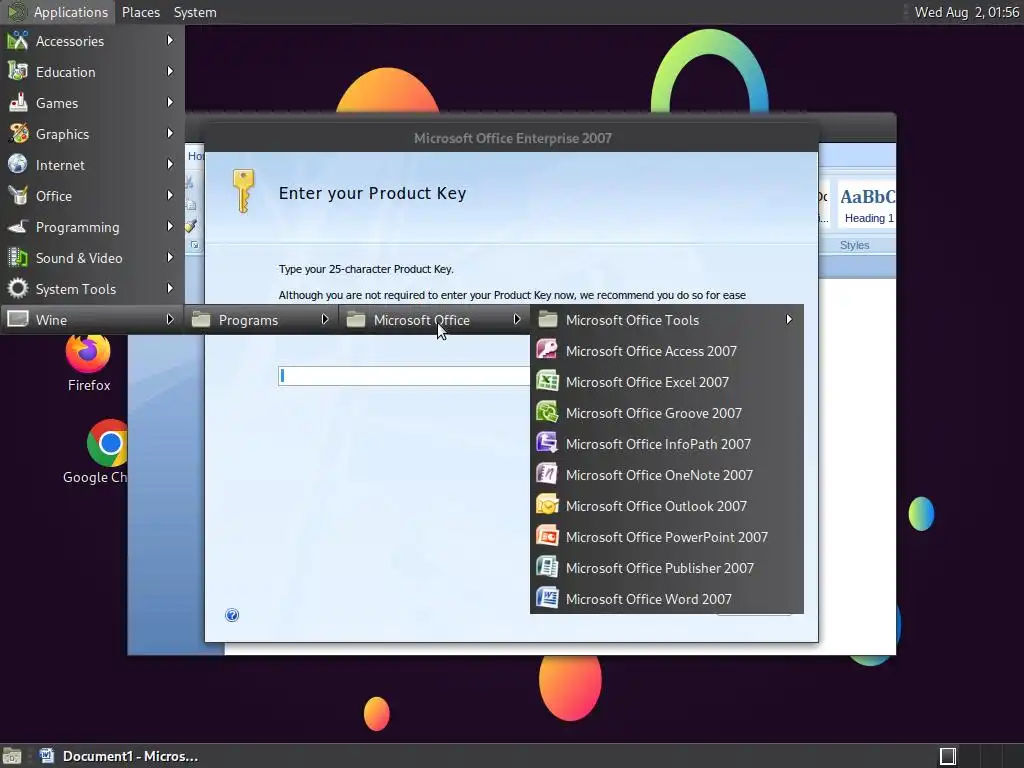This screenshot has height=768, width=1024.
Task: Click the Wine category icon
Action: coord(18,320)
